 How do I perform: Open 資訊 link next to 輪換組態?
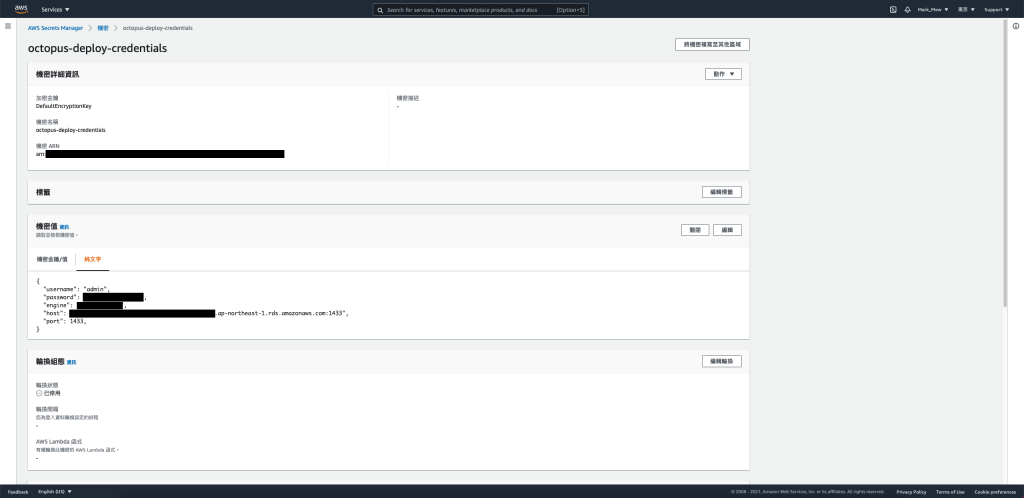[71, 362]
